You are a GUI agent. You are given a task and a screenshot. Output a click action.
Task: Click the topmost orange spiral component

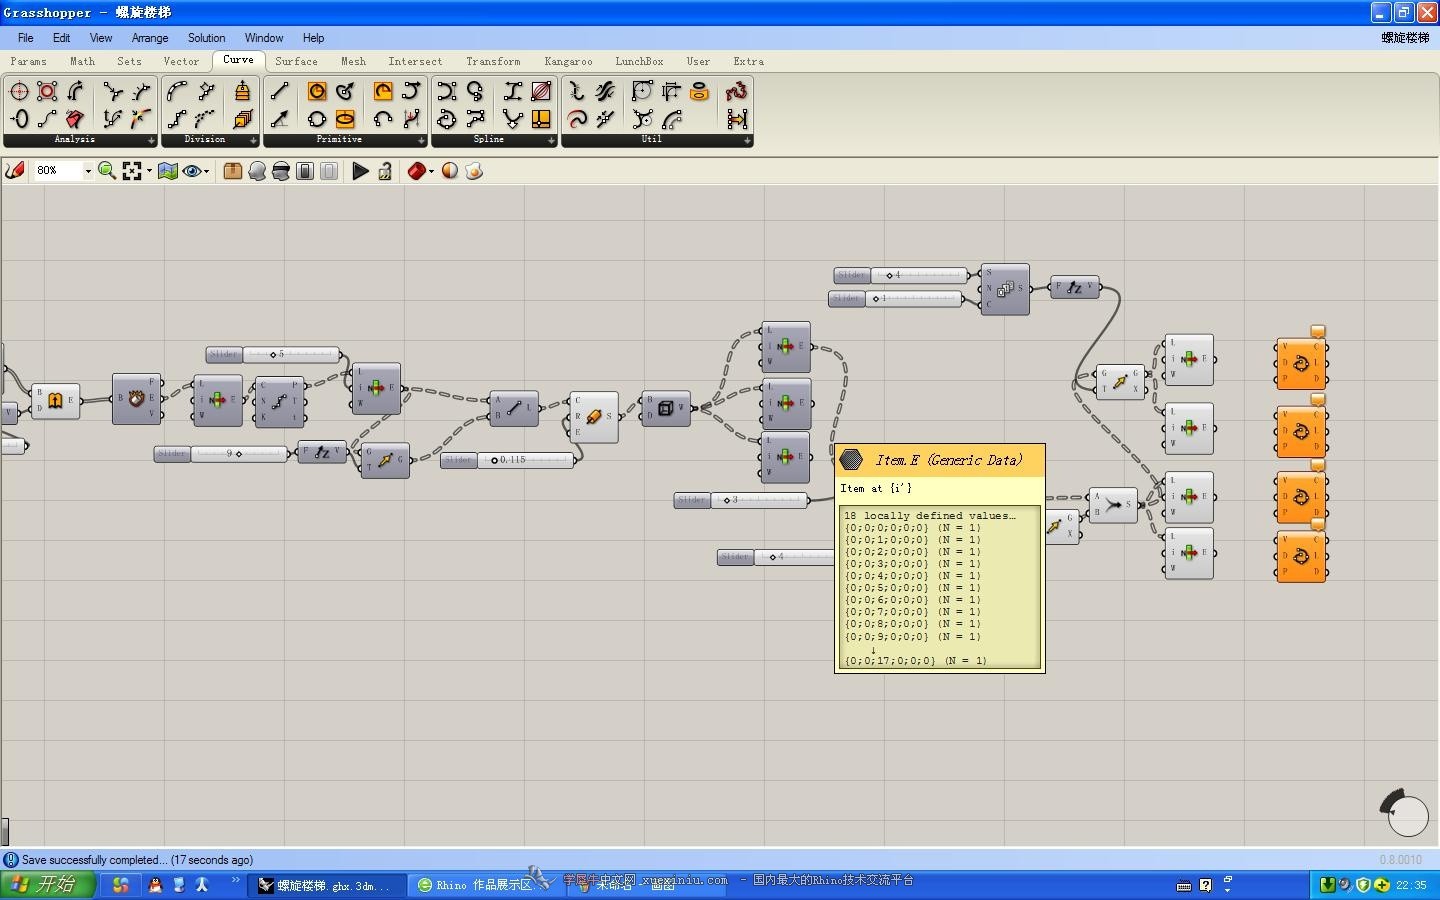[x=1301, y=364]
